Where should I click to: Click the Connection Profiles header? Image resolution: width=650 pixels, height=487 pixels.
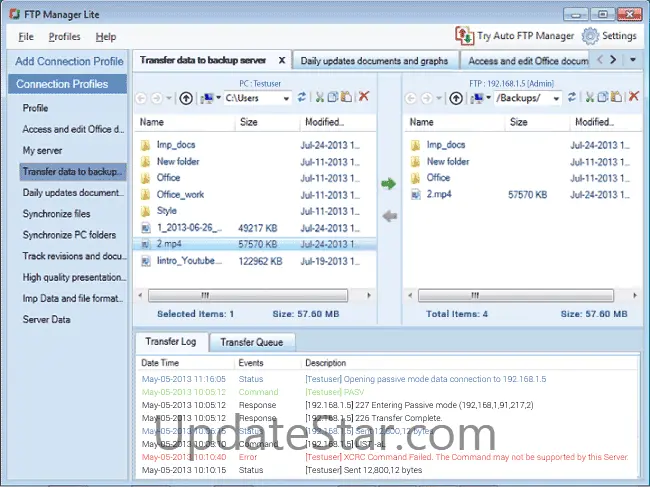pyautogui.click(x=68, y=84)
